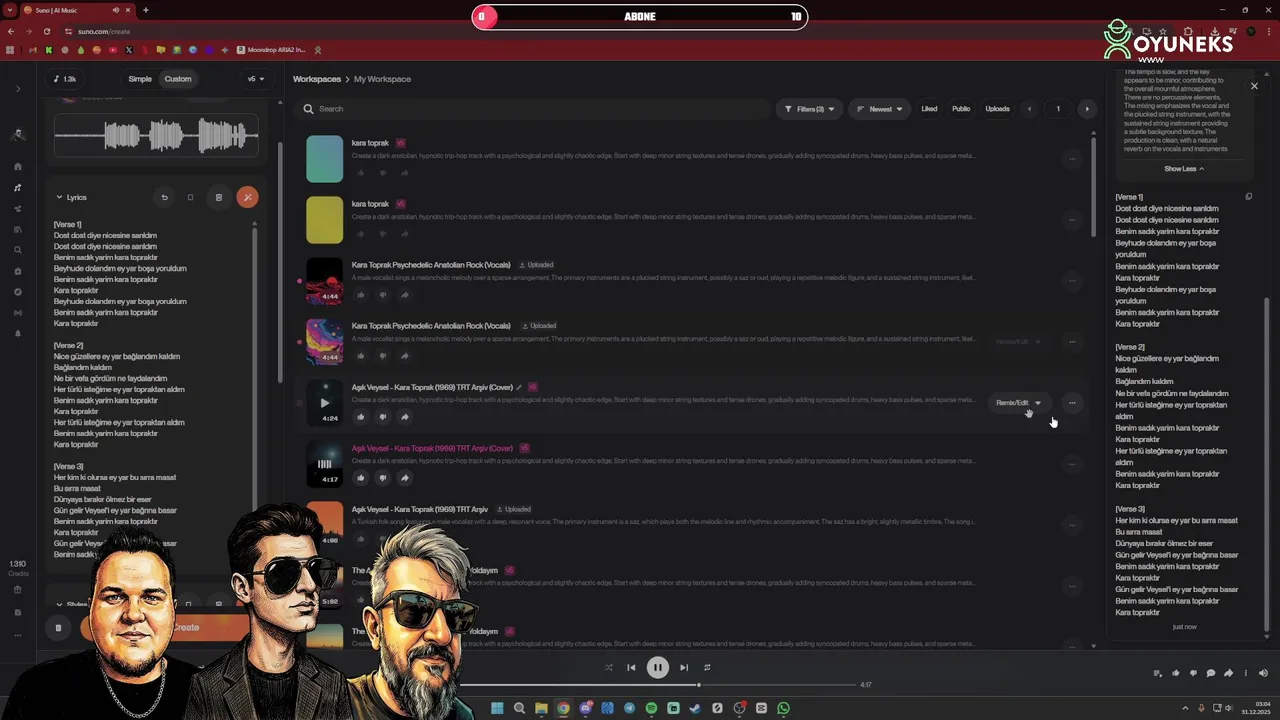Click the 1.3k credits music-note badge
This screenshot has width=1280, height=720.
65,79
